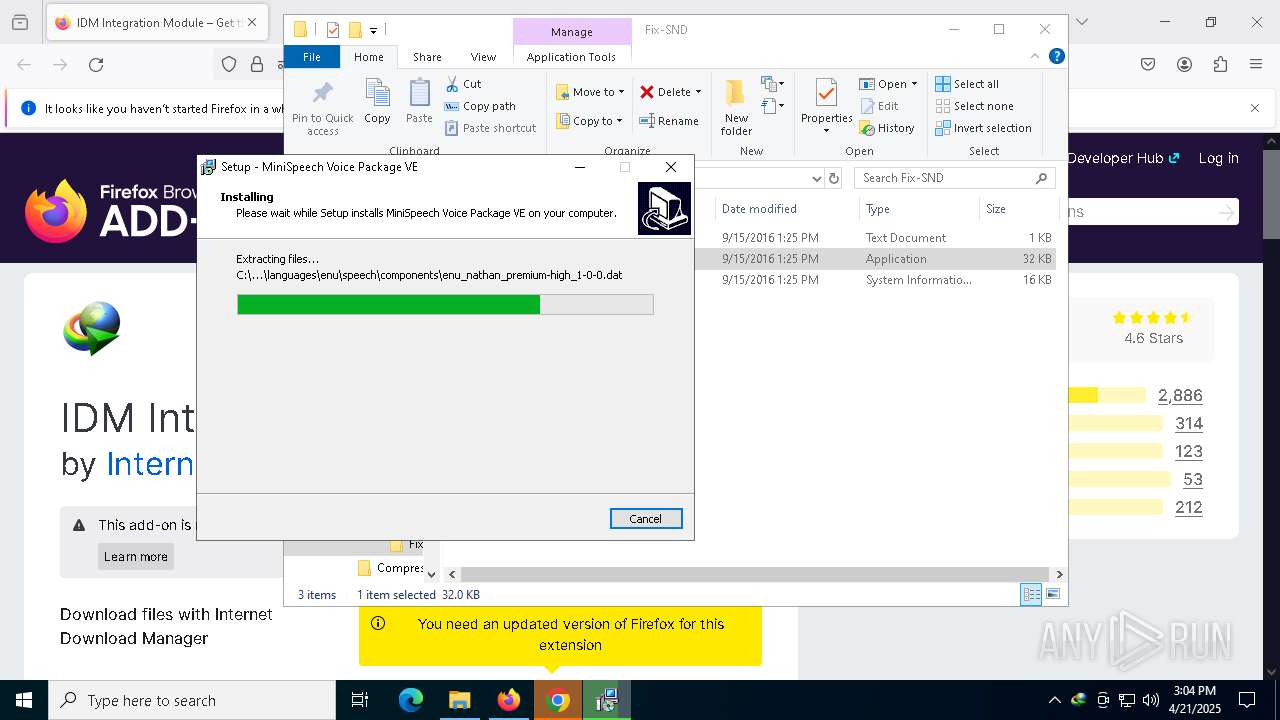
Task: Open Chrome from the taskbar
Action: [x=559, y=700]
